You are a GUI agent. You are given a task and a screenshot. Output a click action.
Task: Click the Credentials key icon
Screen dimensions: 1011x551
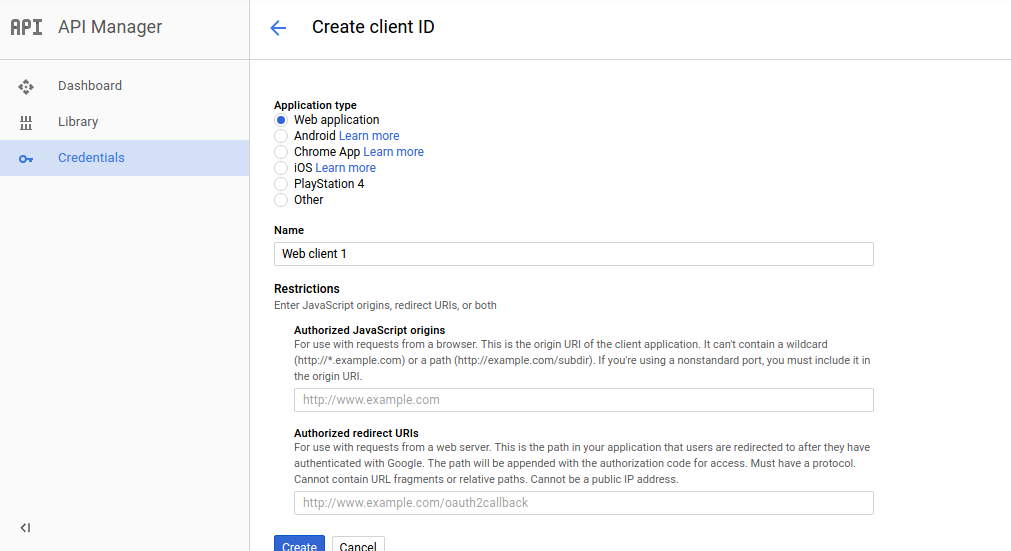(x=26, y=159)
